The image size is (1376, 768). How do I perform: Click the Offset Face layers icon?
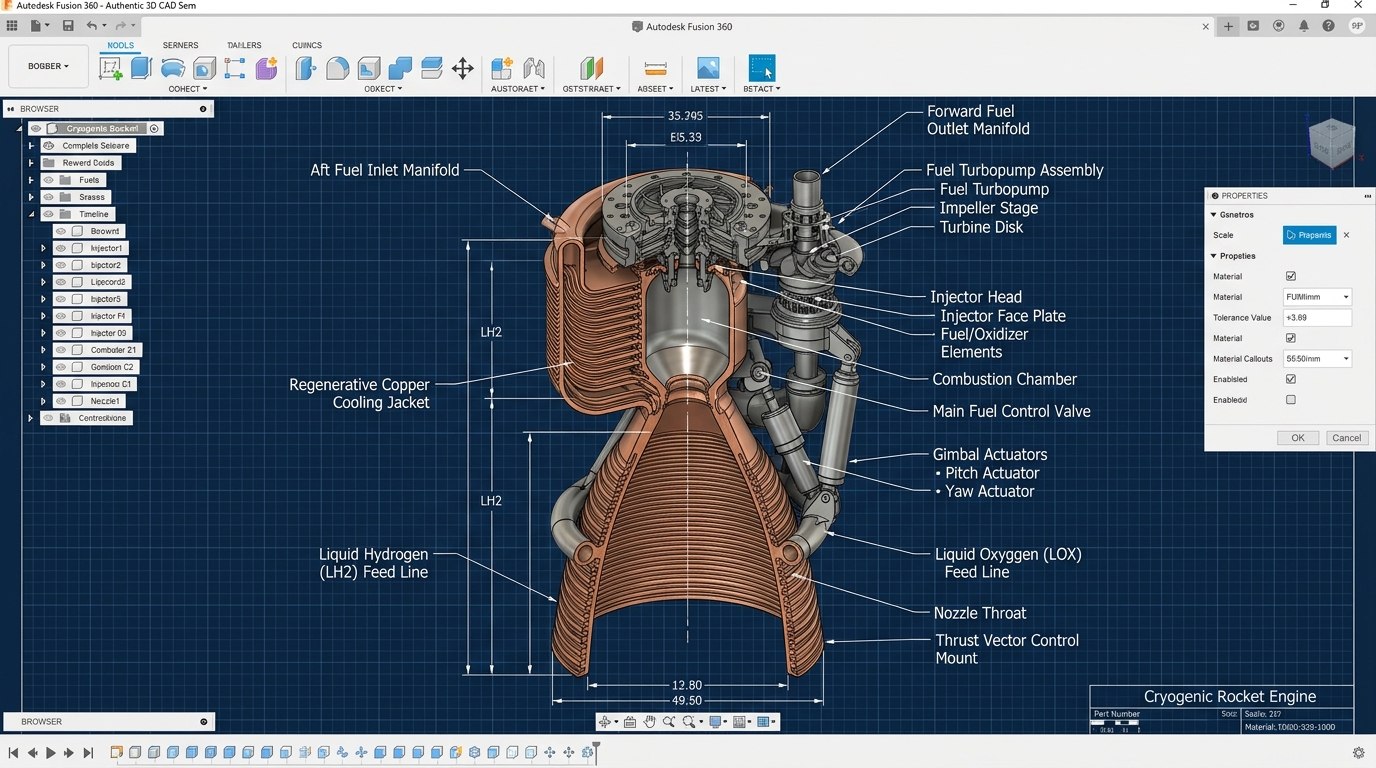pos(432,68)
